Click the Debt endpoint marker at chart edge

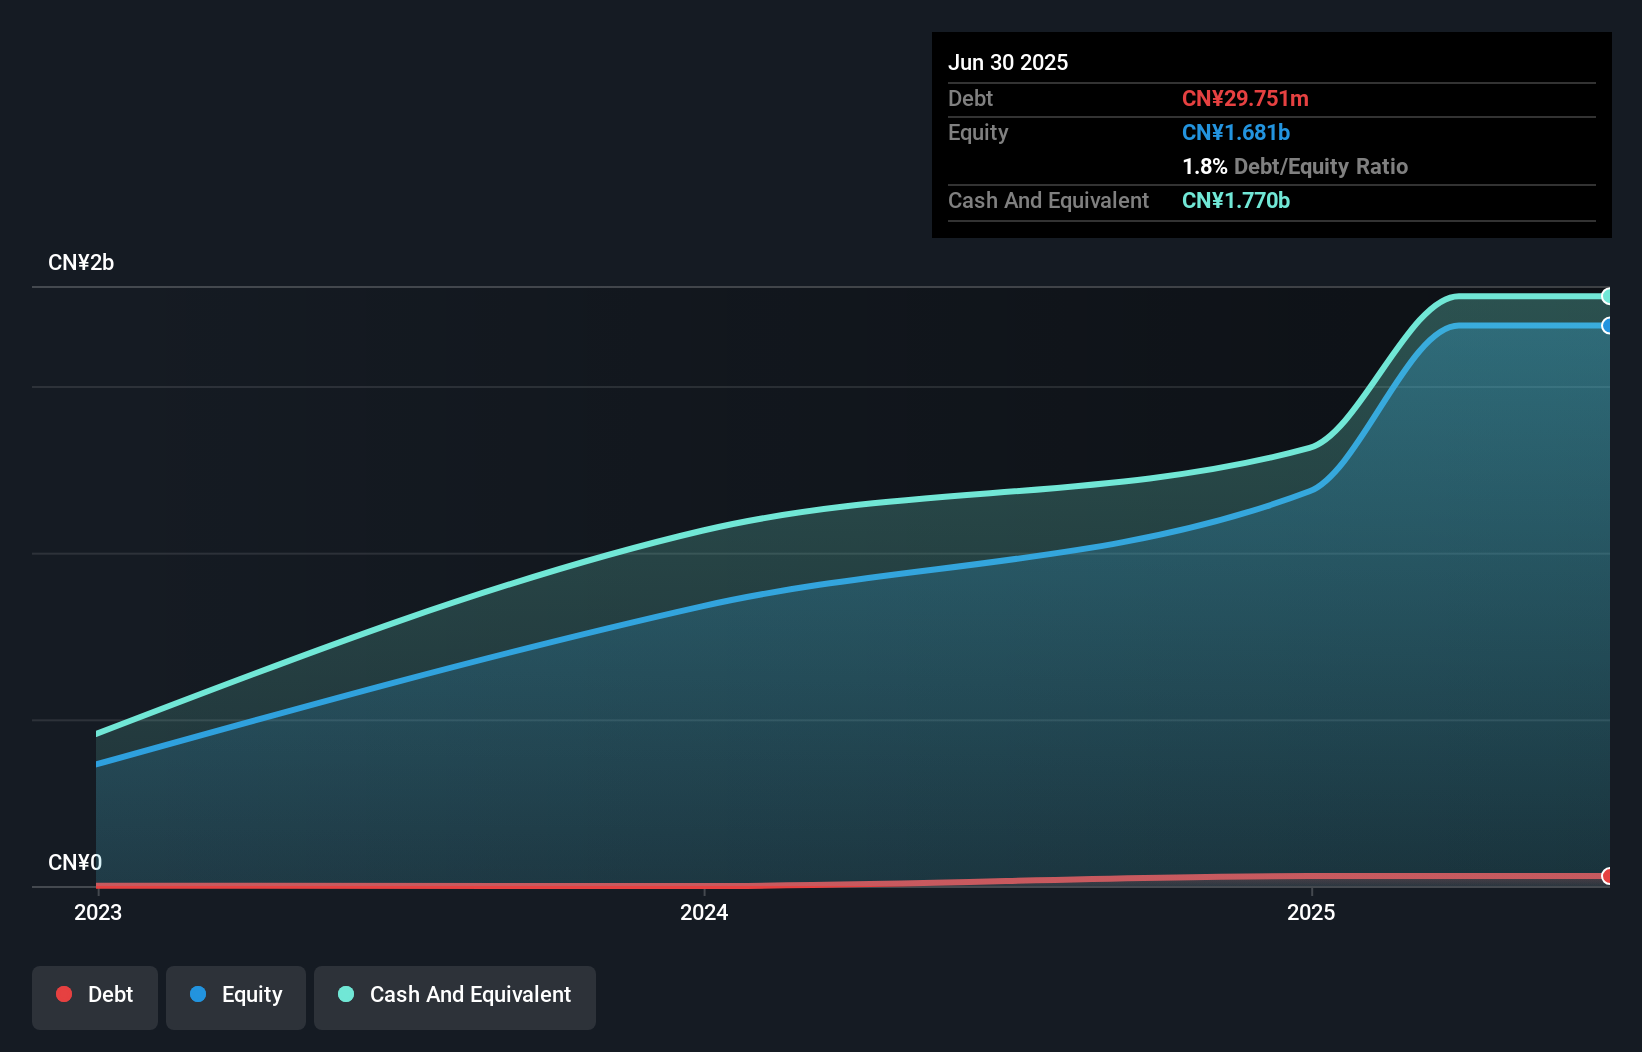tap(1608, 876)
